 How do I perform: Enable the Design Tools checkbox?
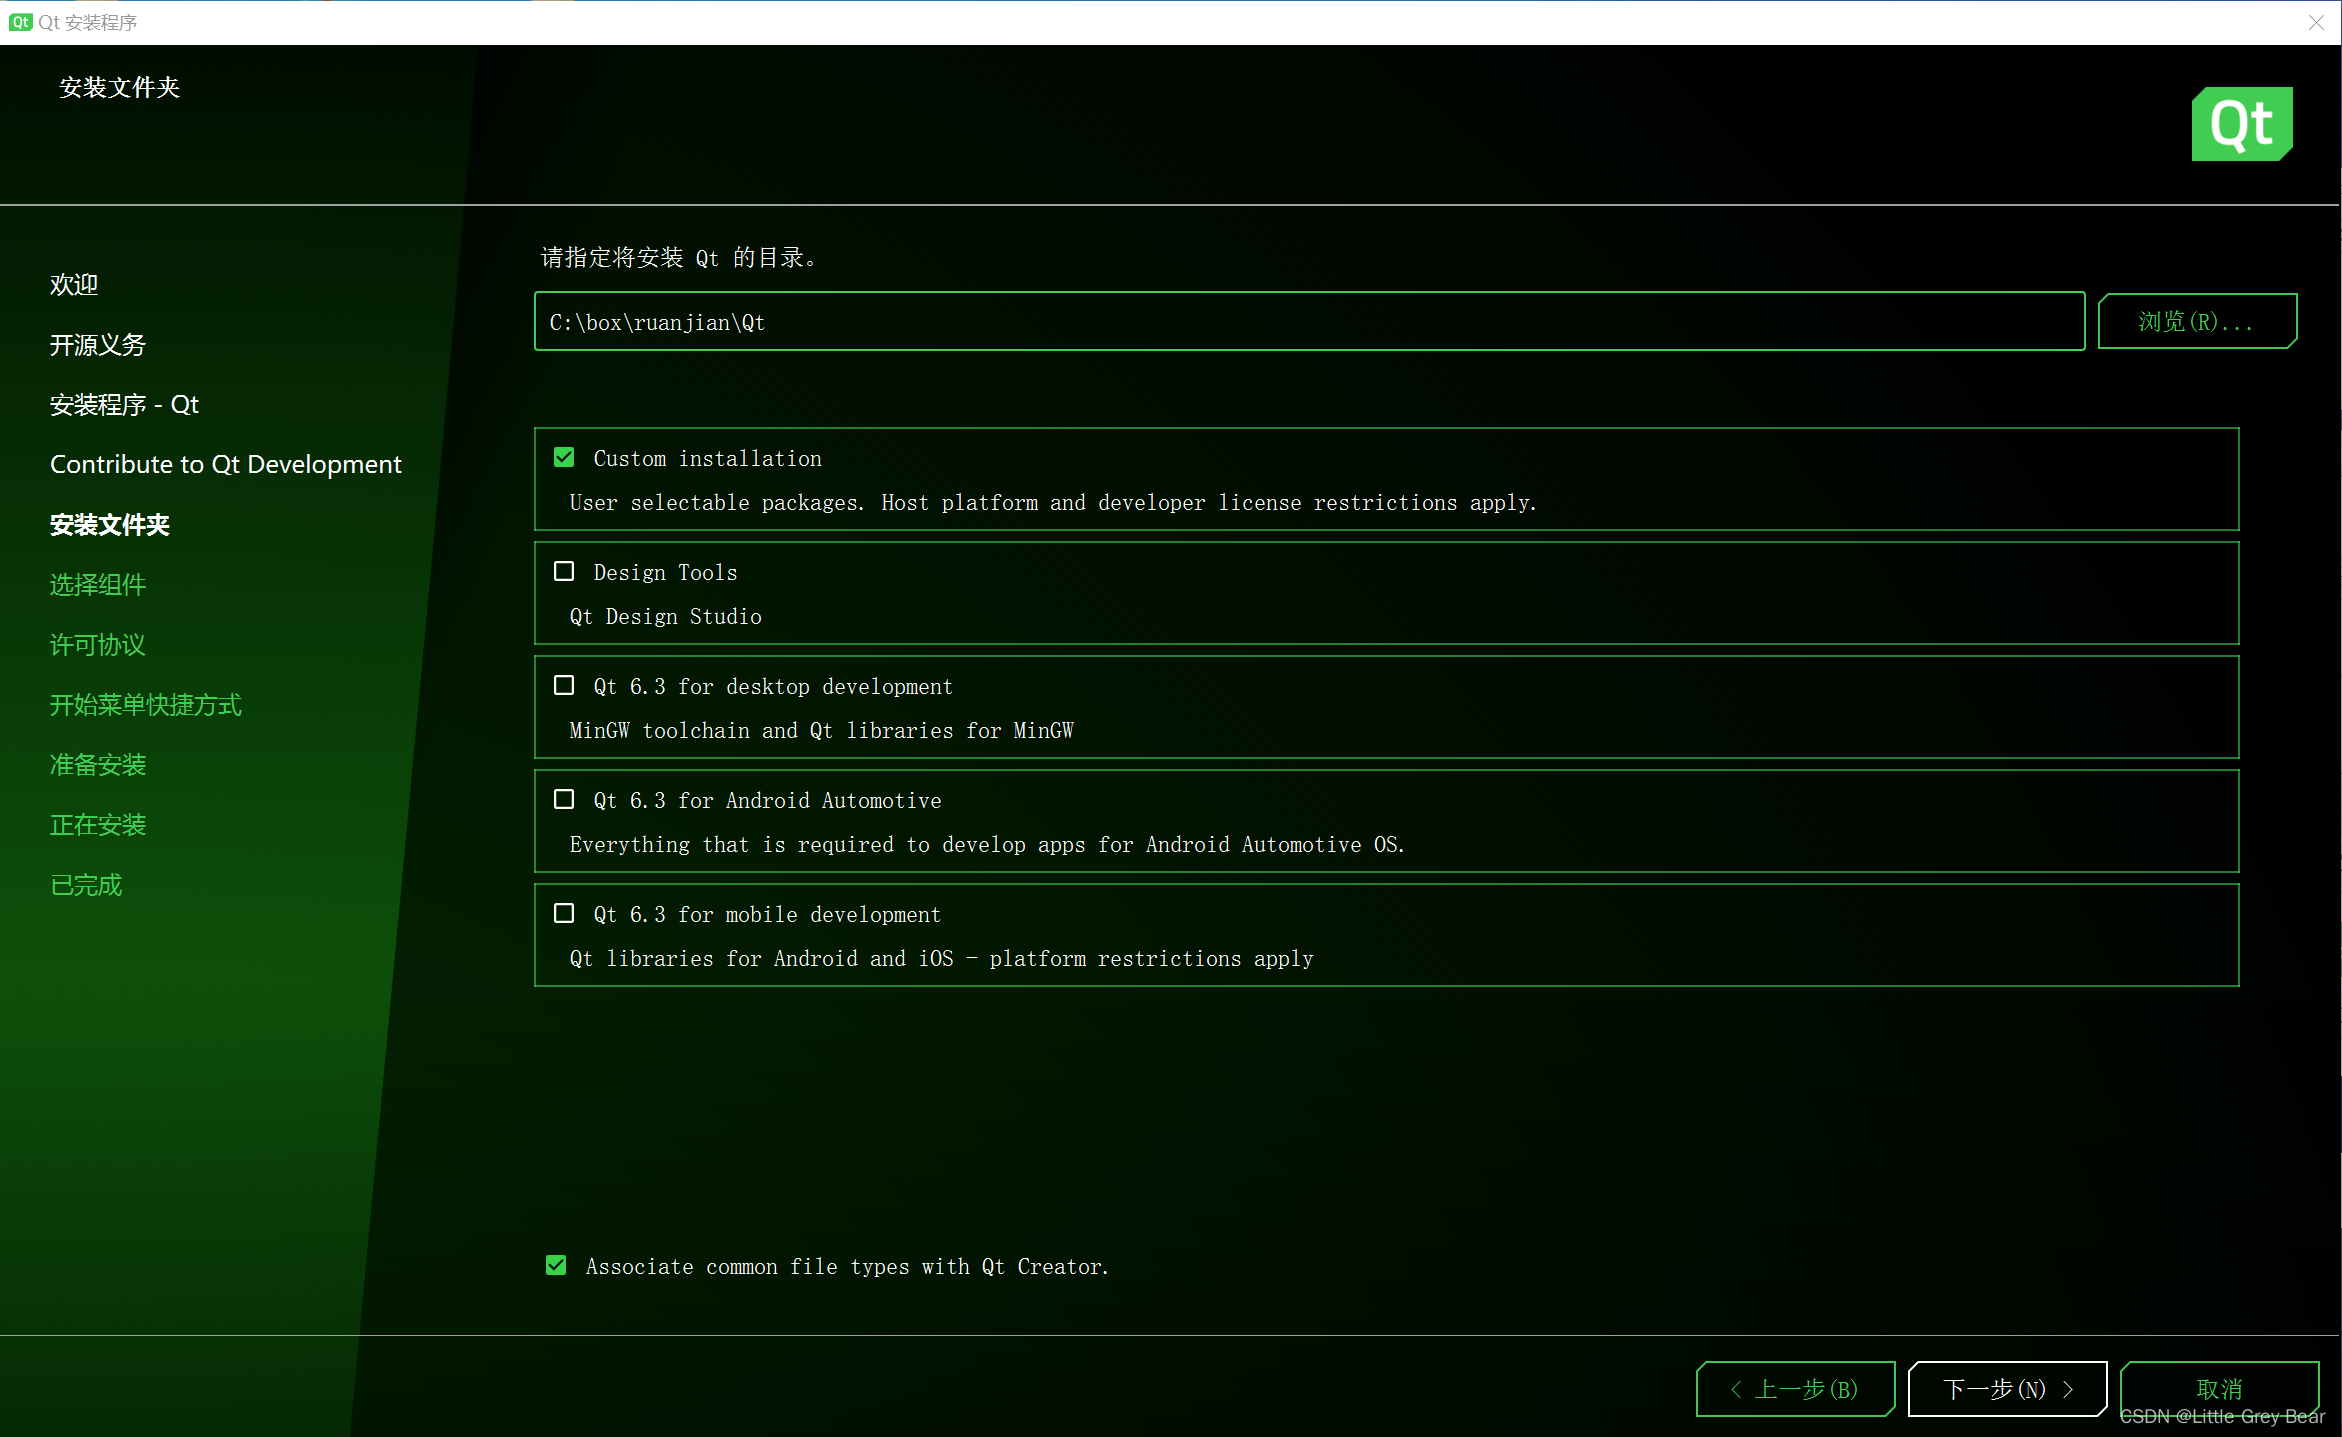coord(564,571)
